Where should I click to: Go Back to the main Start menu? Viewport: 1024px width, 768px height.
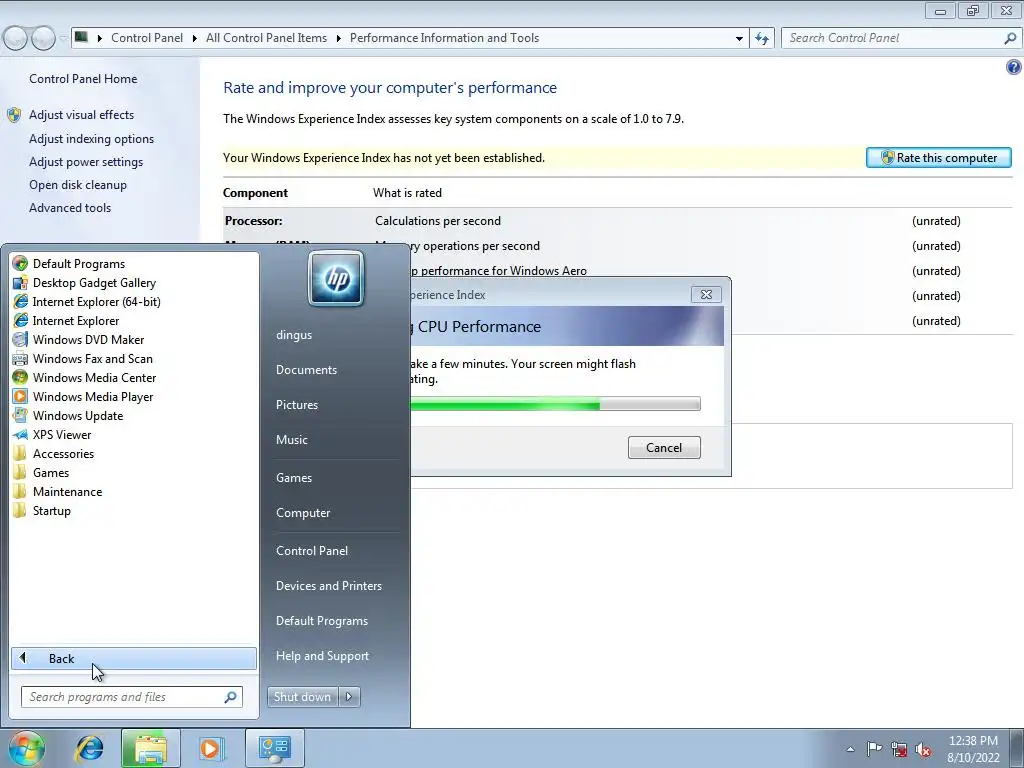134,658
